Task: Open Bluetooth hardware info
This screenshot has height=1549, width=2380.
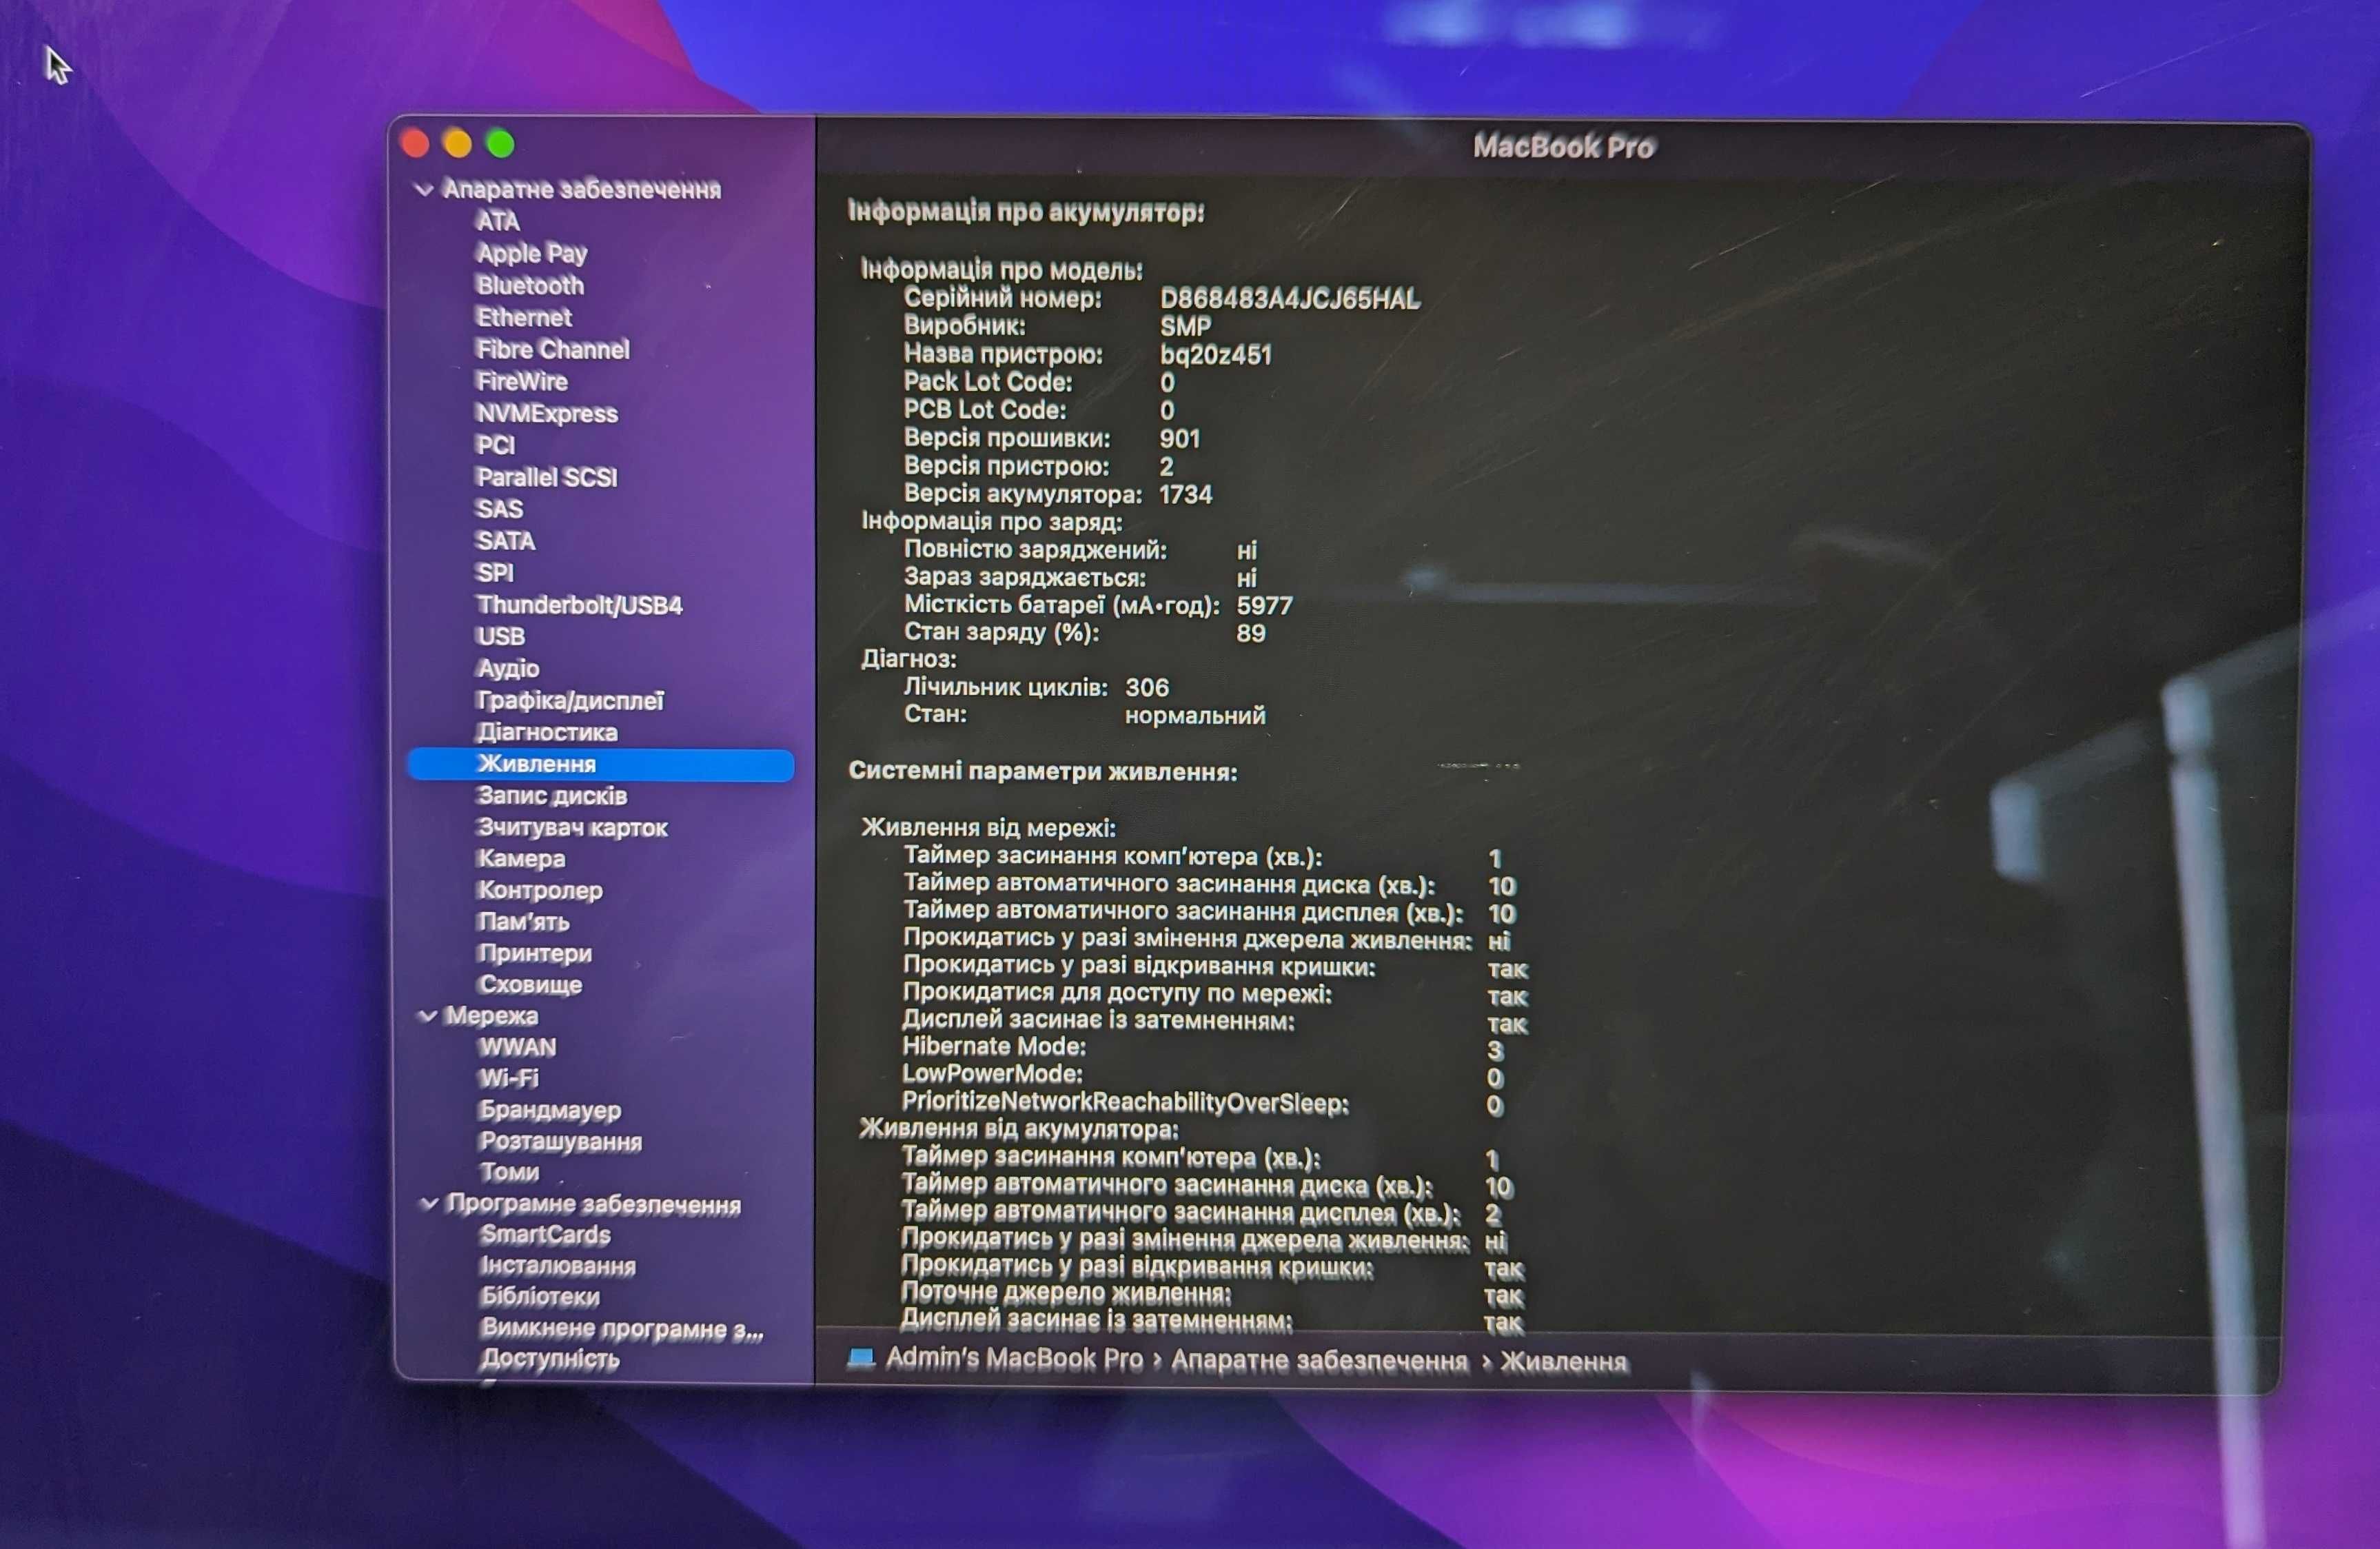Action: [530, 285]
